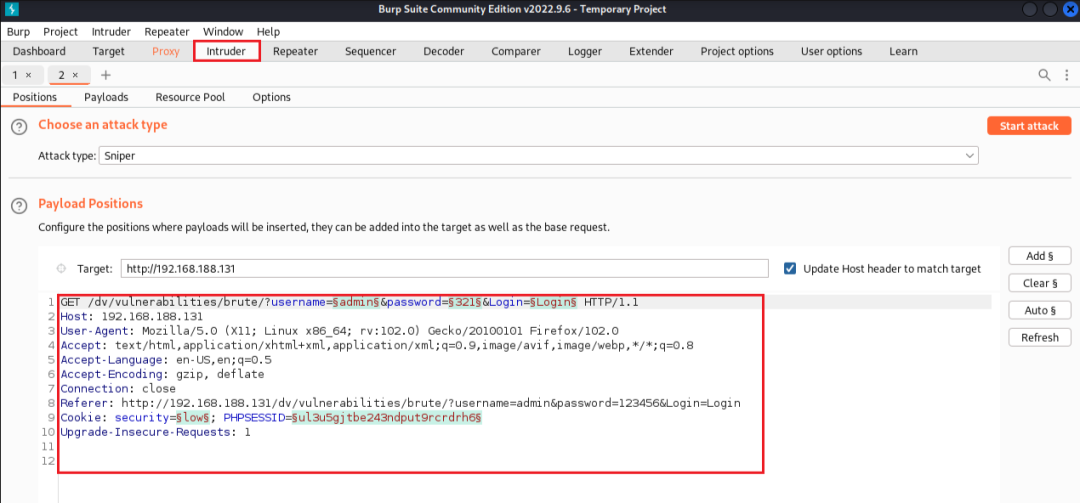Click the Start attack button

(1029, 126)
